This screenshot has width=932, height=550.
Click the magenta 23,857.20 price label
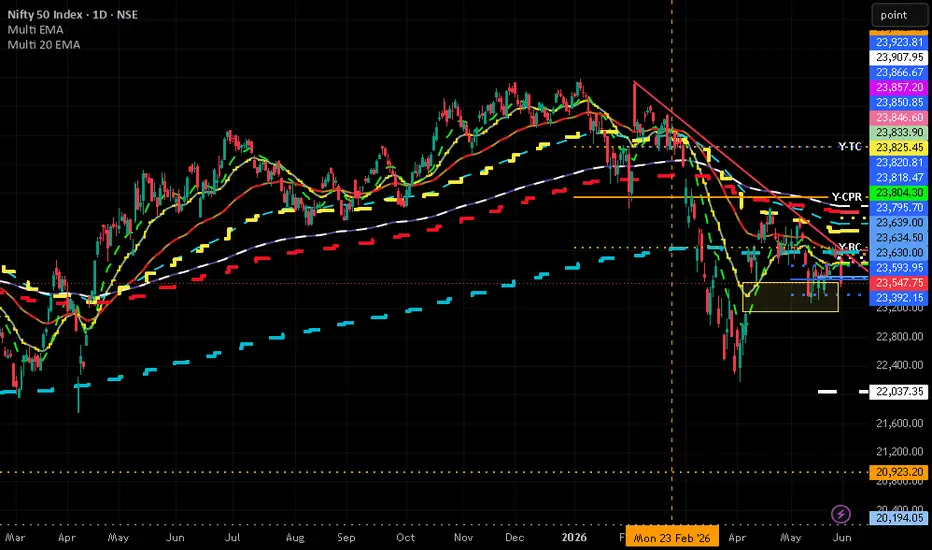(x=898, y=87)
